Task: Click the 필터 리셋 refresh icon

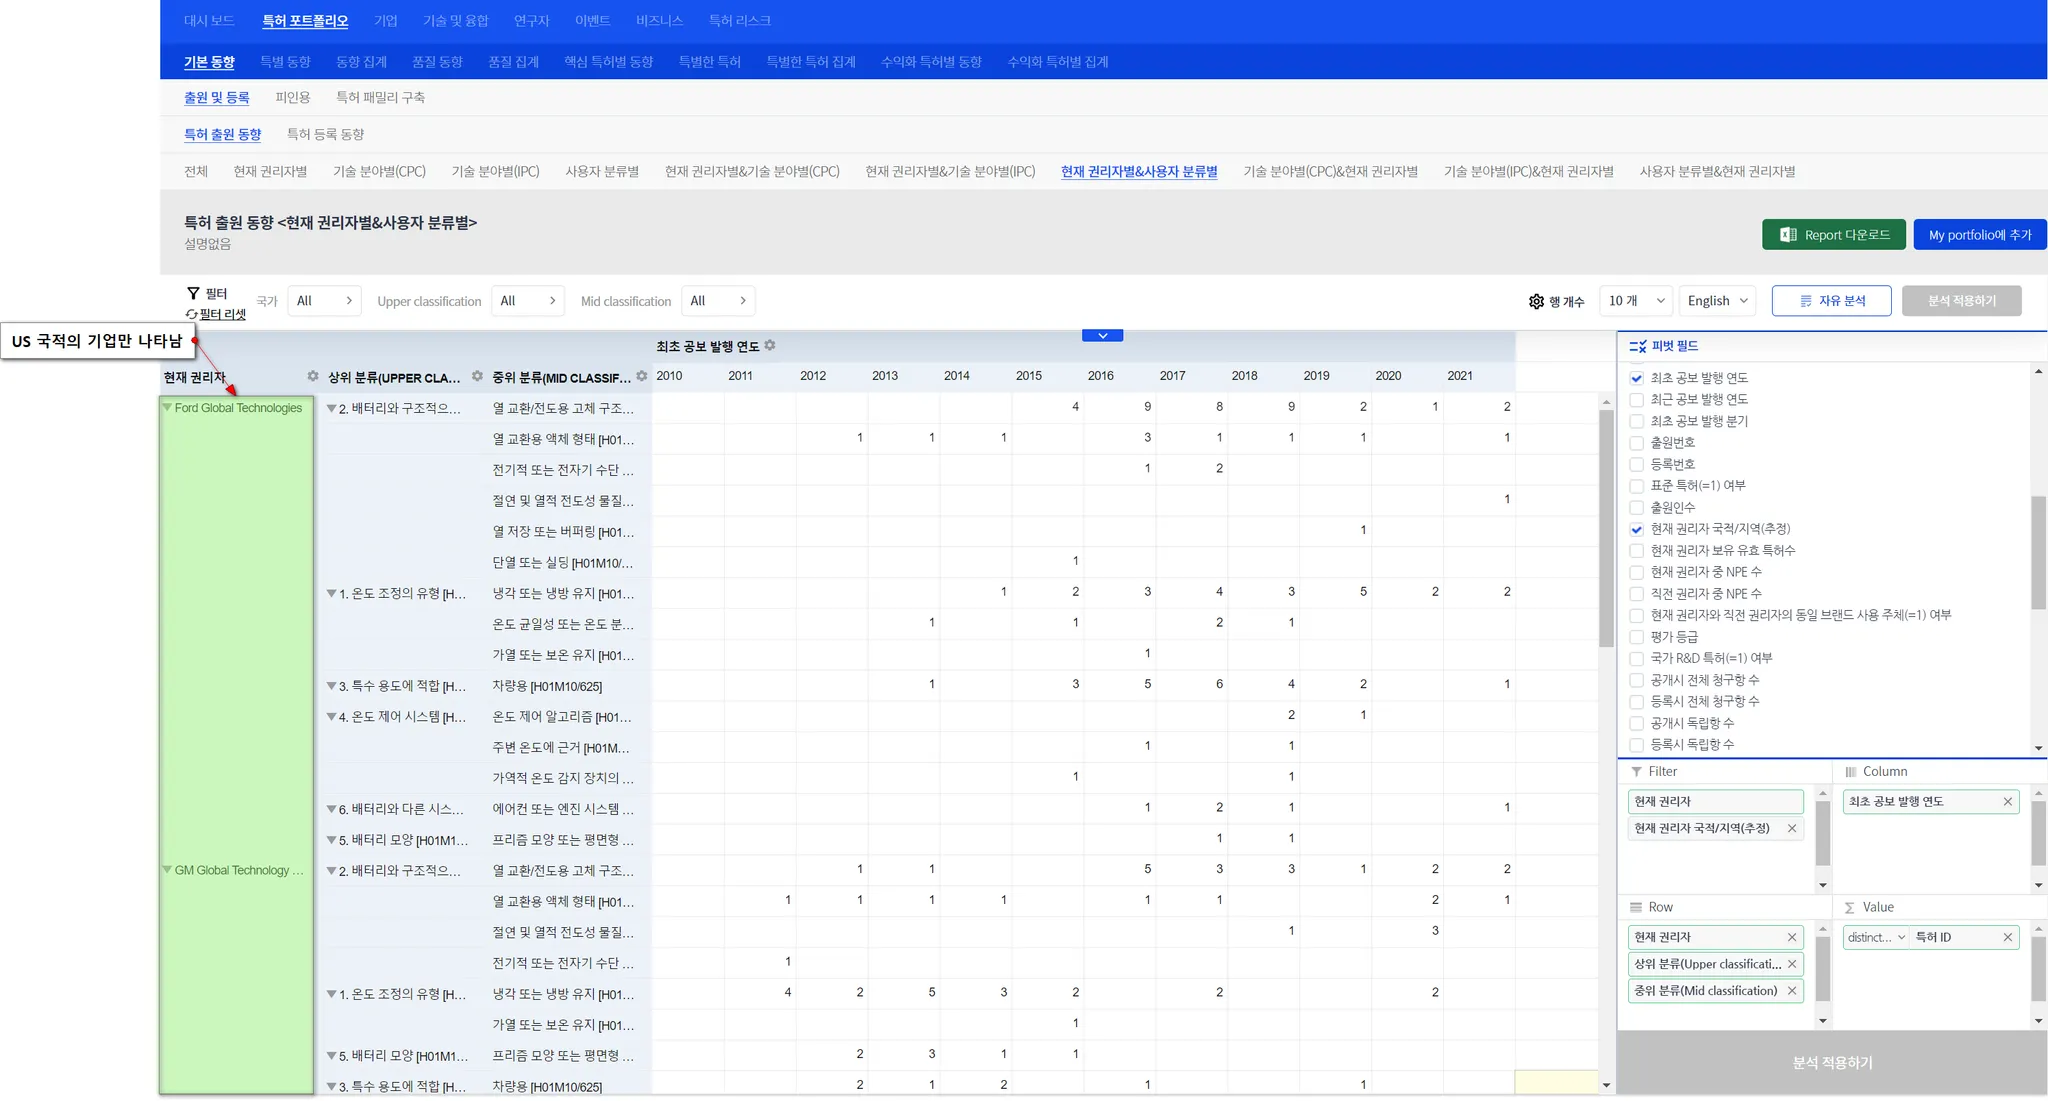Action: [x=191, y=314]
